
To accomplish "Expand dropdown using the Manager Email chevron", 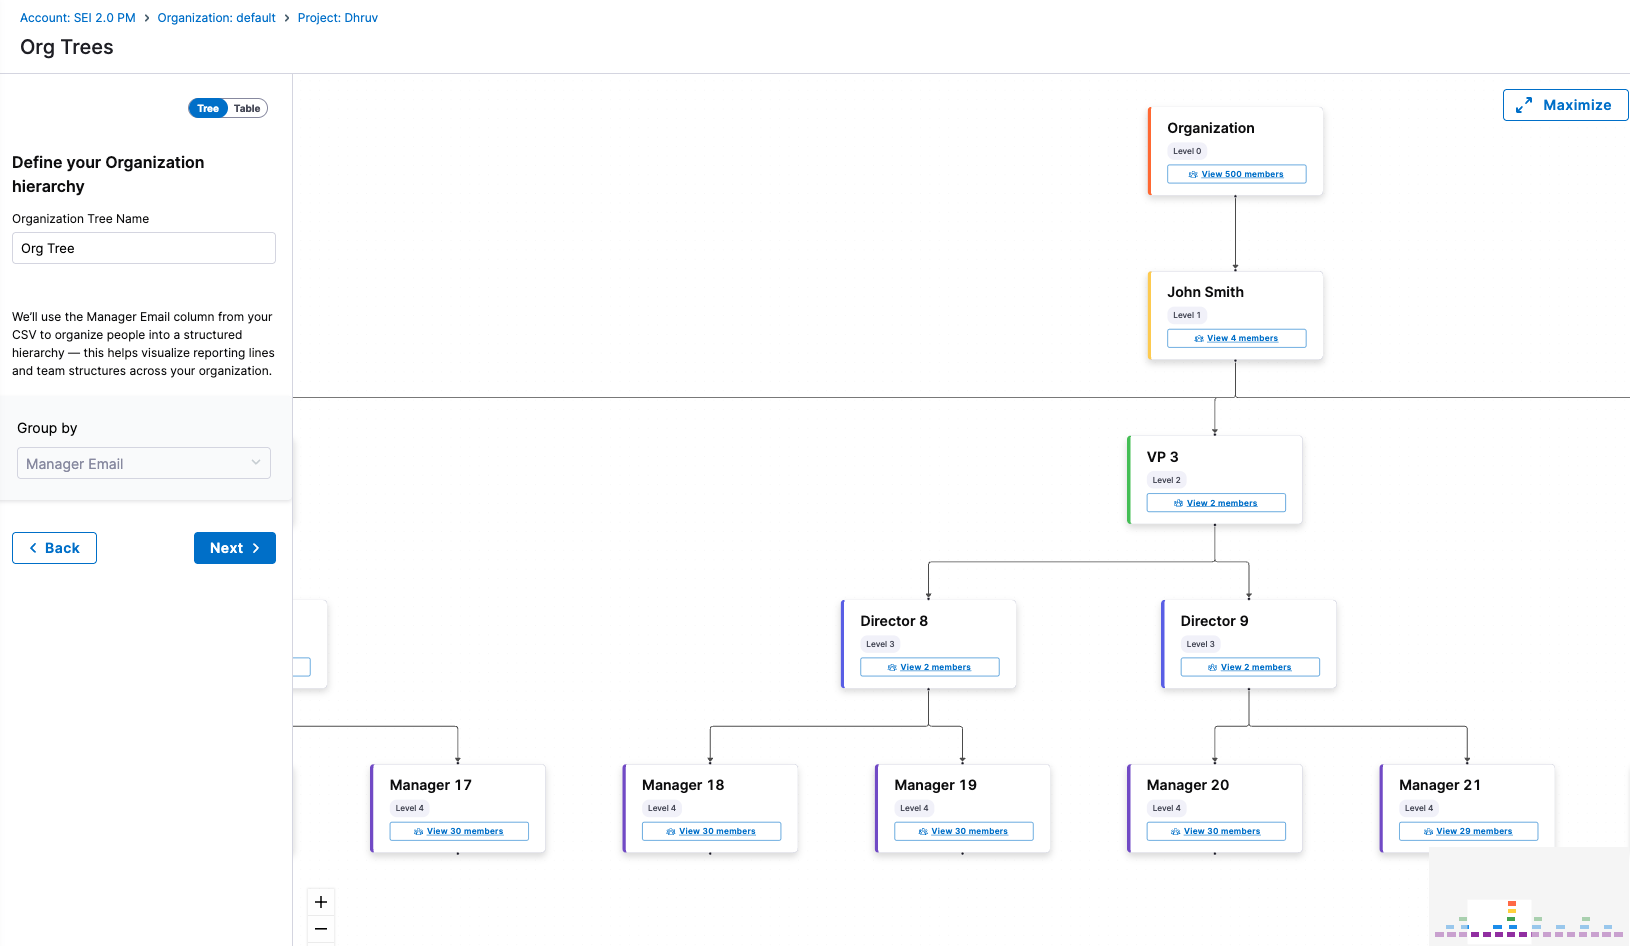I will 256,463.
